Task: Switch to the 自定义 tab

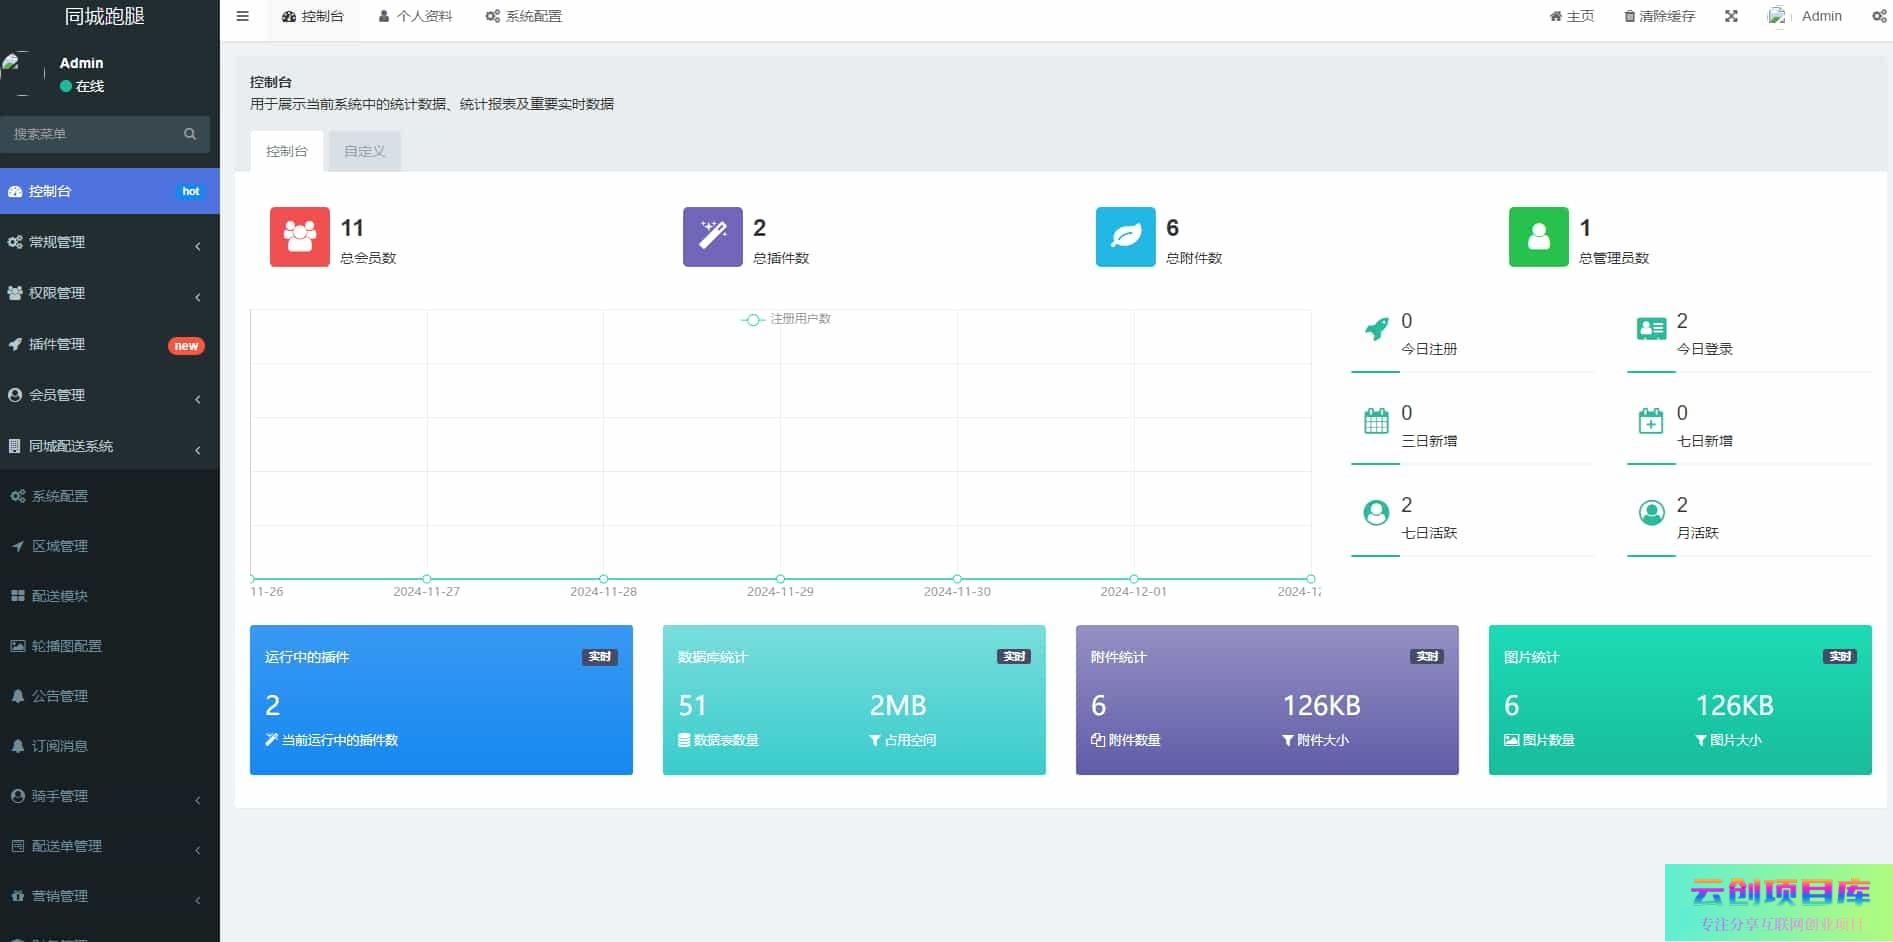Action: (x=364, y=151)
